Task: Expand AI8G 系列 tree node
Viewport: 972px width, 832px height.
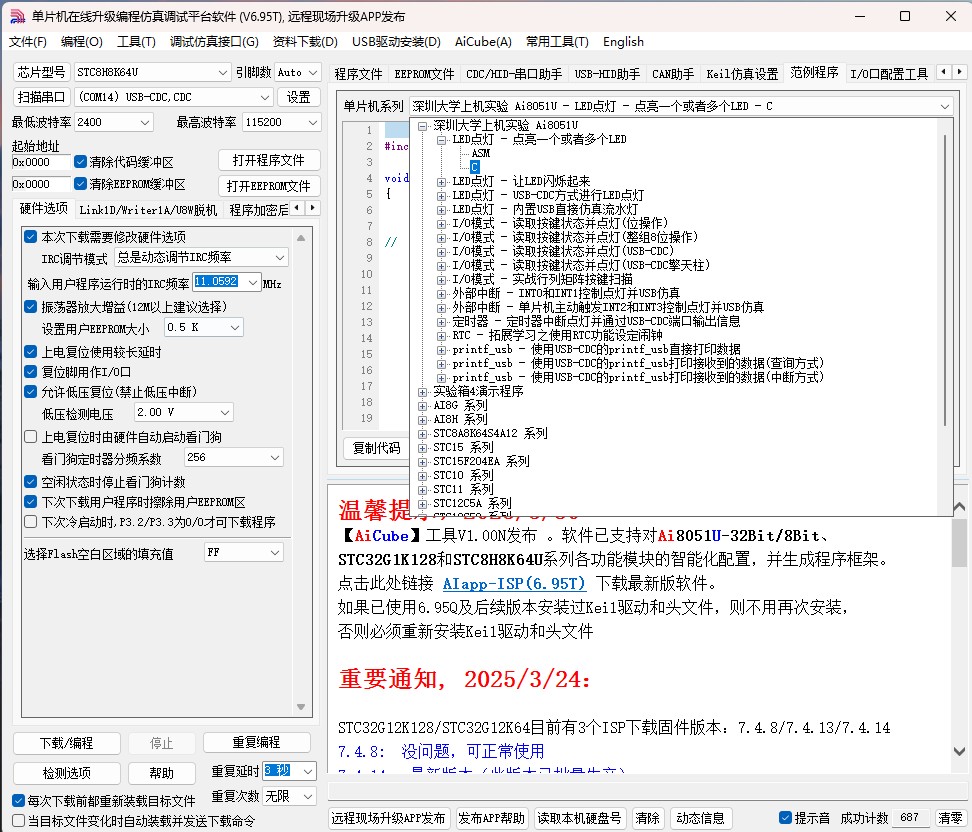Action: 422,406
